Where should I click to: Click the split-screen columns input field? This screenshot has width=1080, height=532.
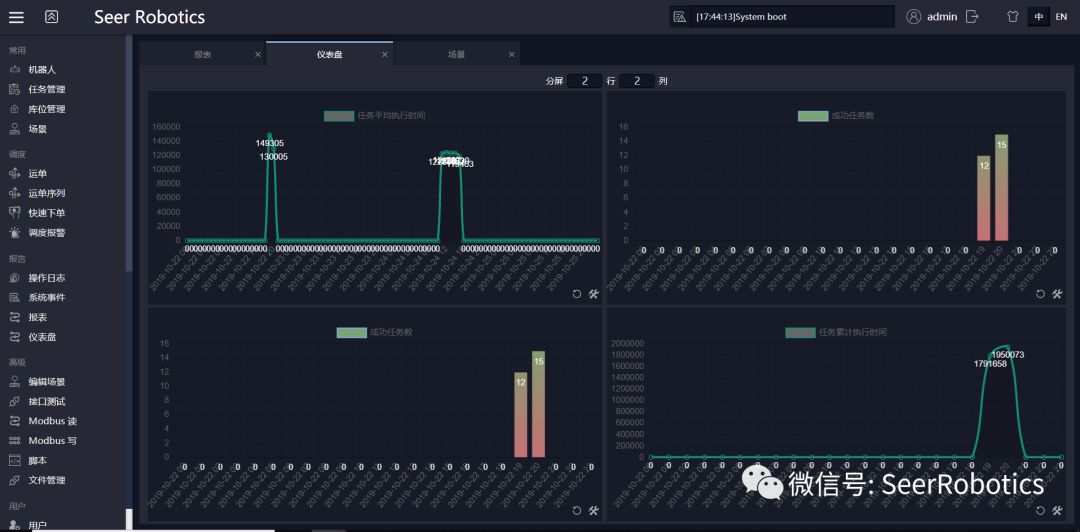[x=637, y=81]
